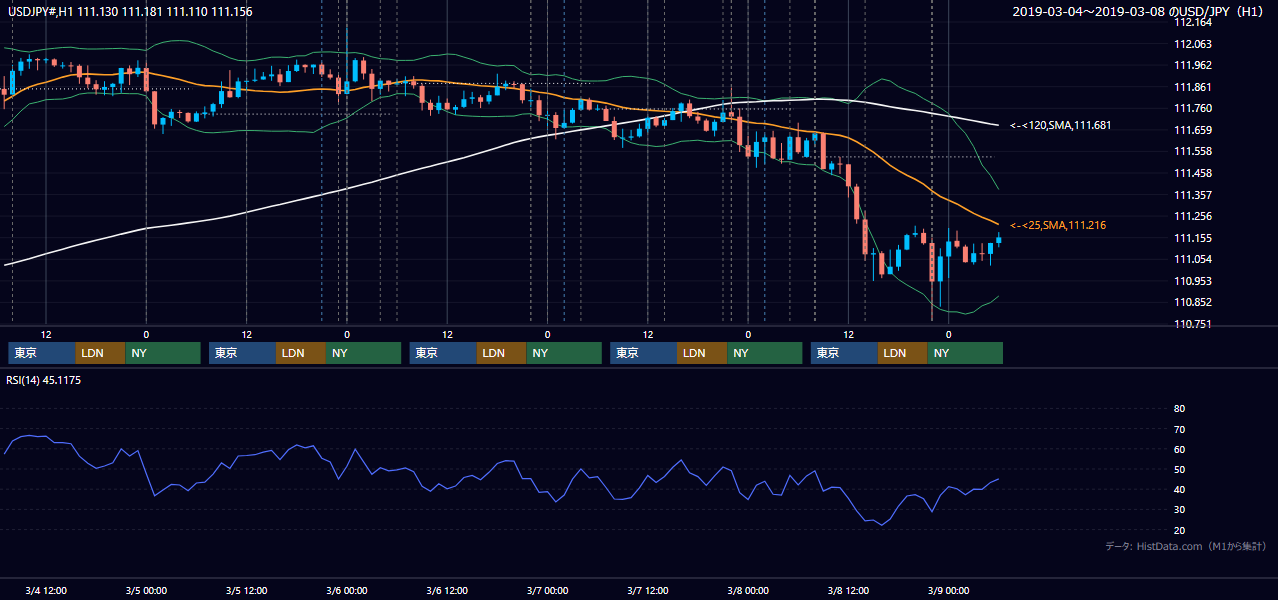Click the 111.861 price axis label
This screenshot has height=600, width=1278.
1192,87
